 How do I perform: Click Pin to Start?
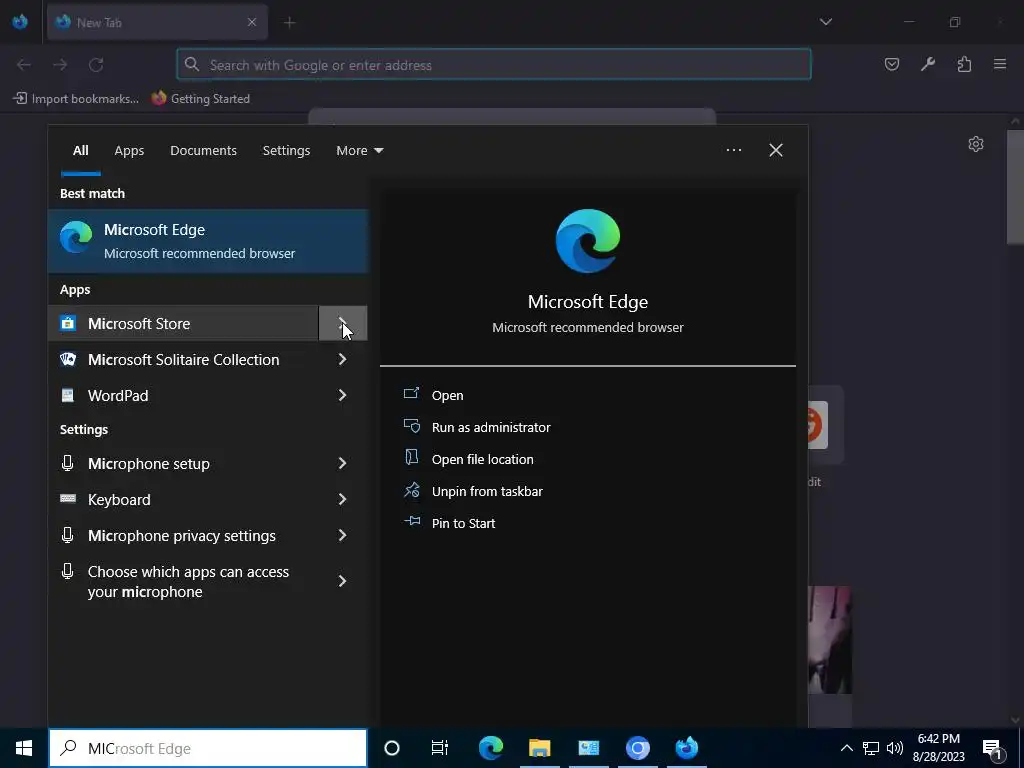[463, 523]
